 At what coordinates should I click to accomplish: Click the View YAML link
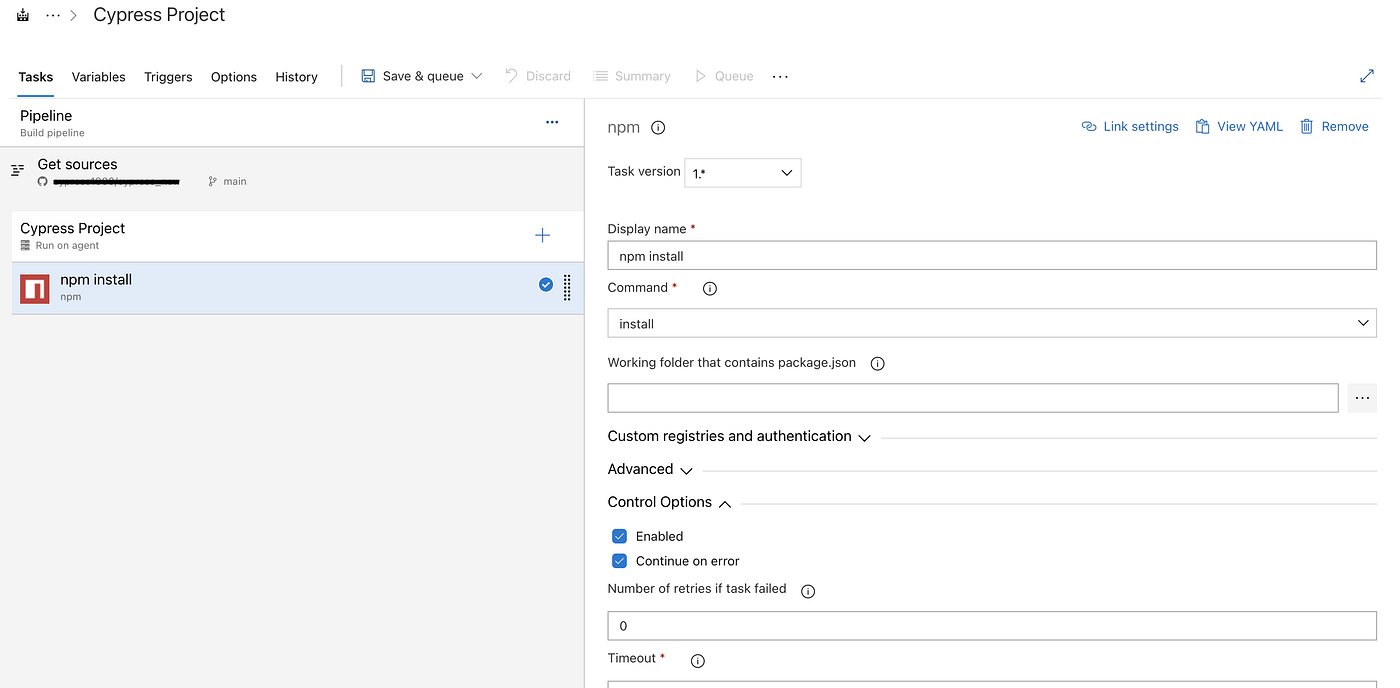coord(1239,127)
